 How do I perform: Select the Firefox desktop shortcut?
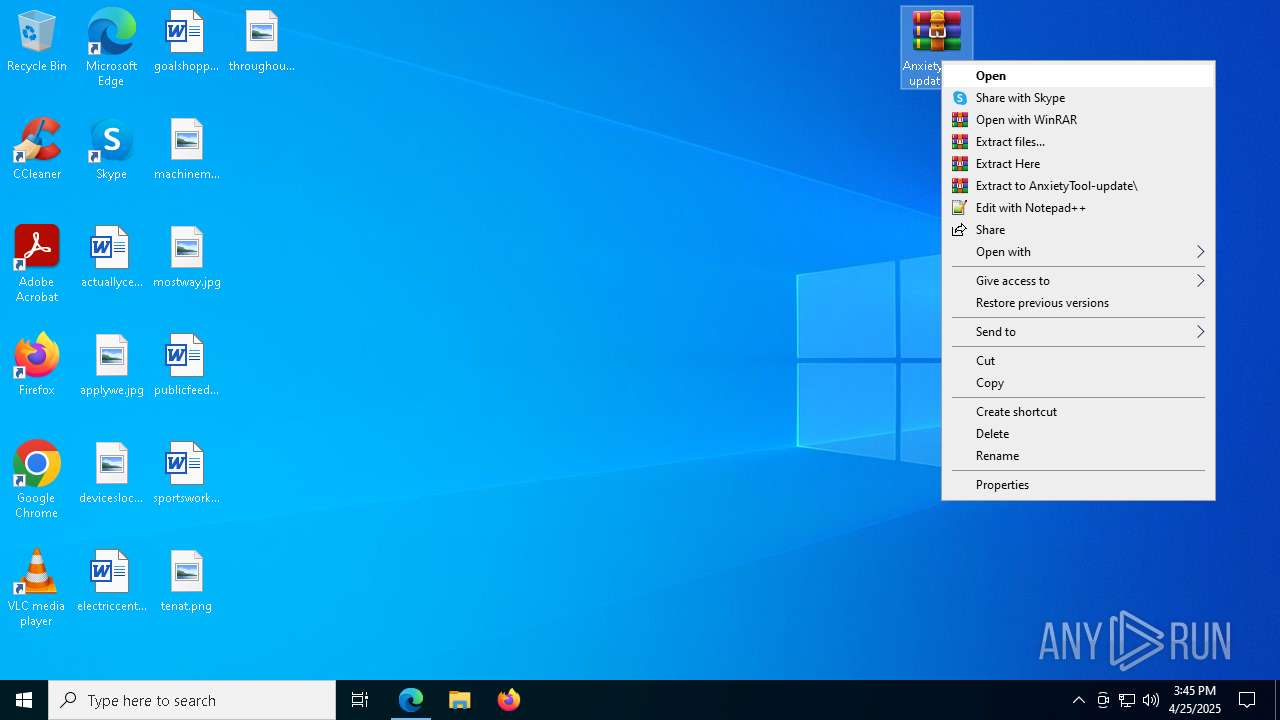coord(37,366)
